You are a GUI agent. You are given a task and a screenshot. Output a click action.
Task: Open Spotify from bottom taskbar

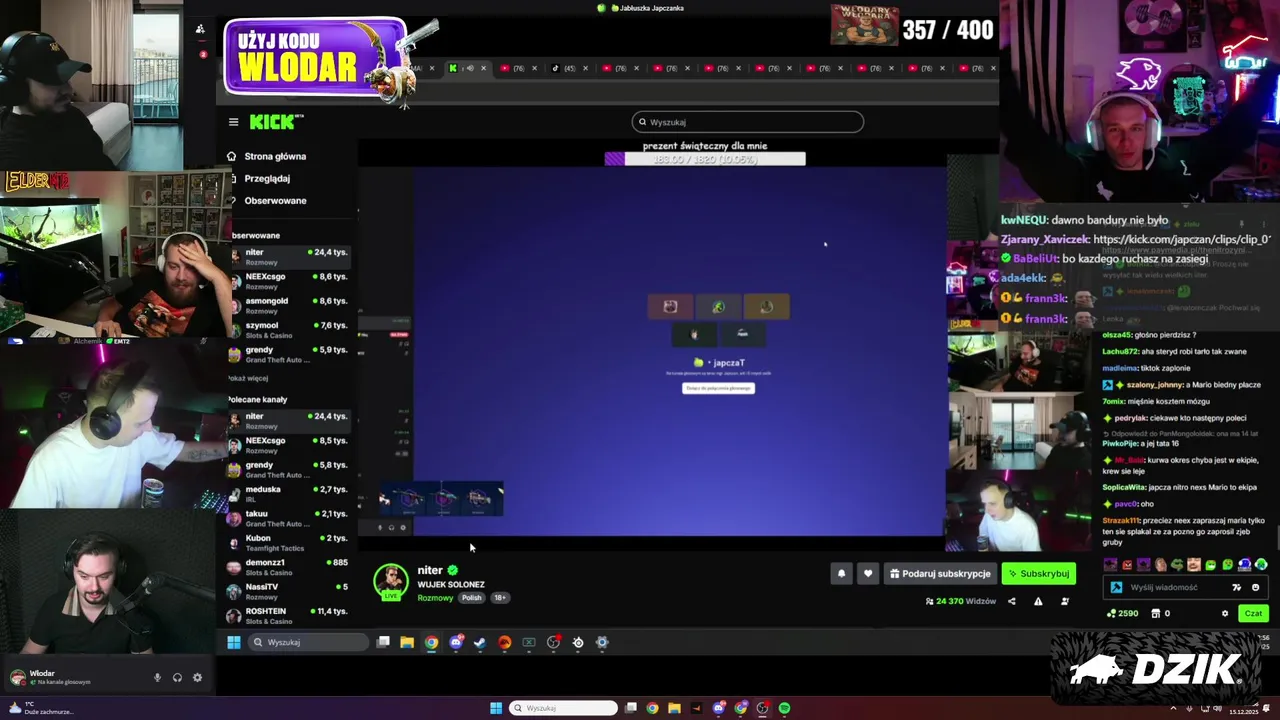click(785, 708)
